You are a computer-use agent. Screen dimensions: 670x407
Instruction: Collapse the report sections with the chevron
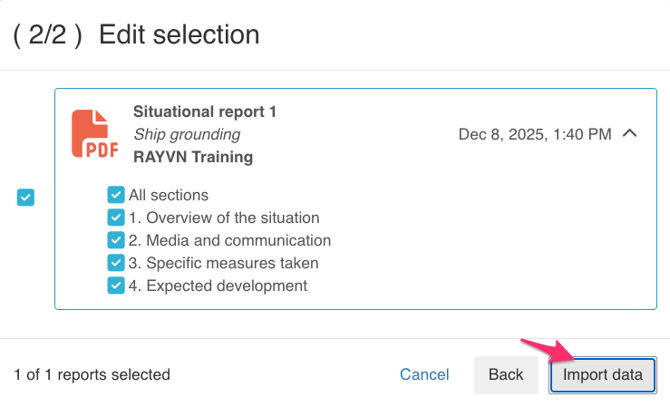click(x=630, y=134)
